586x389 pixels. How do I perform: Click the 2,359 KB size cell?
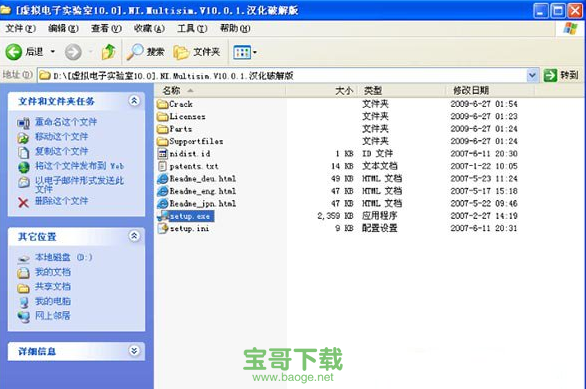point(335,216)
